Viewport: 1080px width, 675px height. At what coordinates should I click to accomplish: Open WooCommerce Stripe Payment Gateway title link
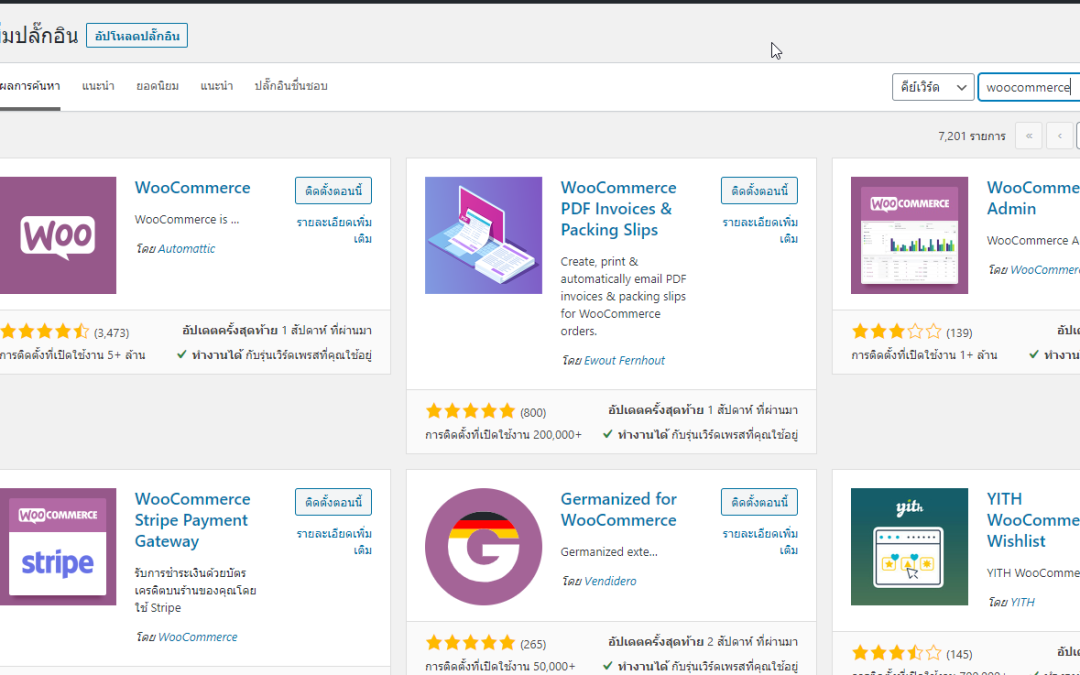pyautogui.click(x=192, y=520)
